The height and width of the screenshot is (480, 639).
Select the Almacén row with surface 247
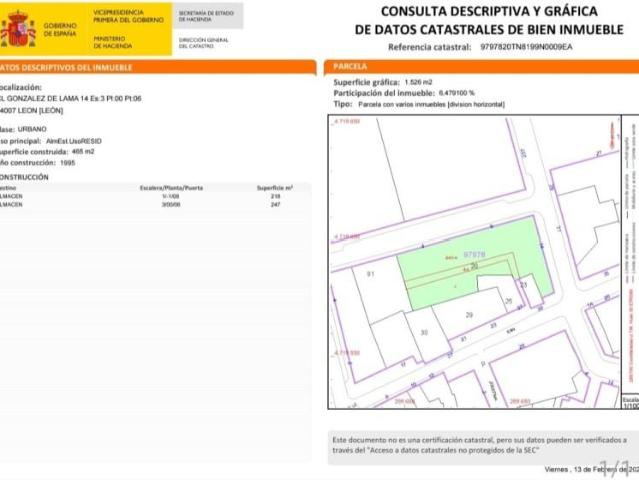(150, 205)
